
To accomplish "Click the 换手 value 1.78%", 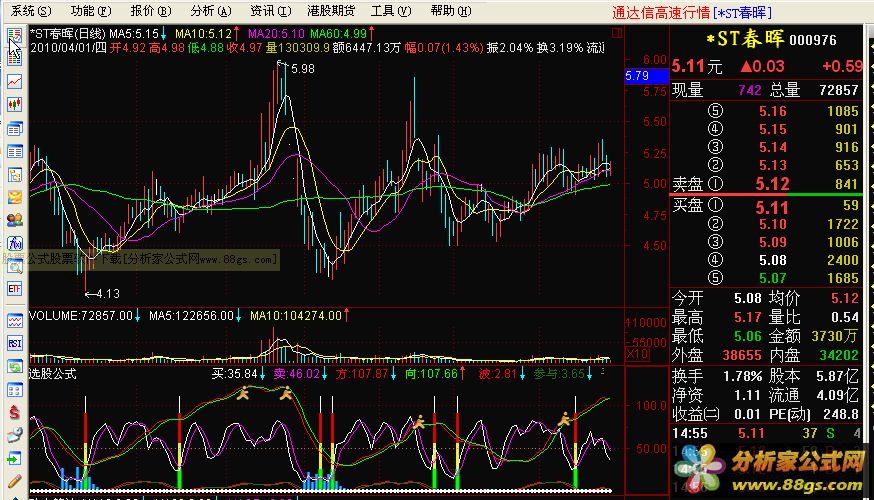I will (742, 377).
